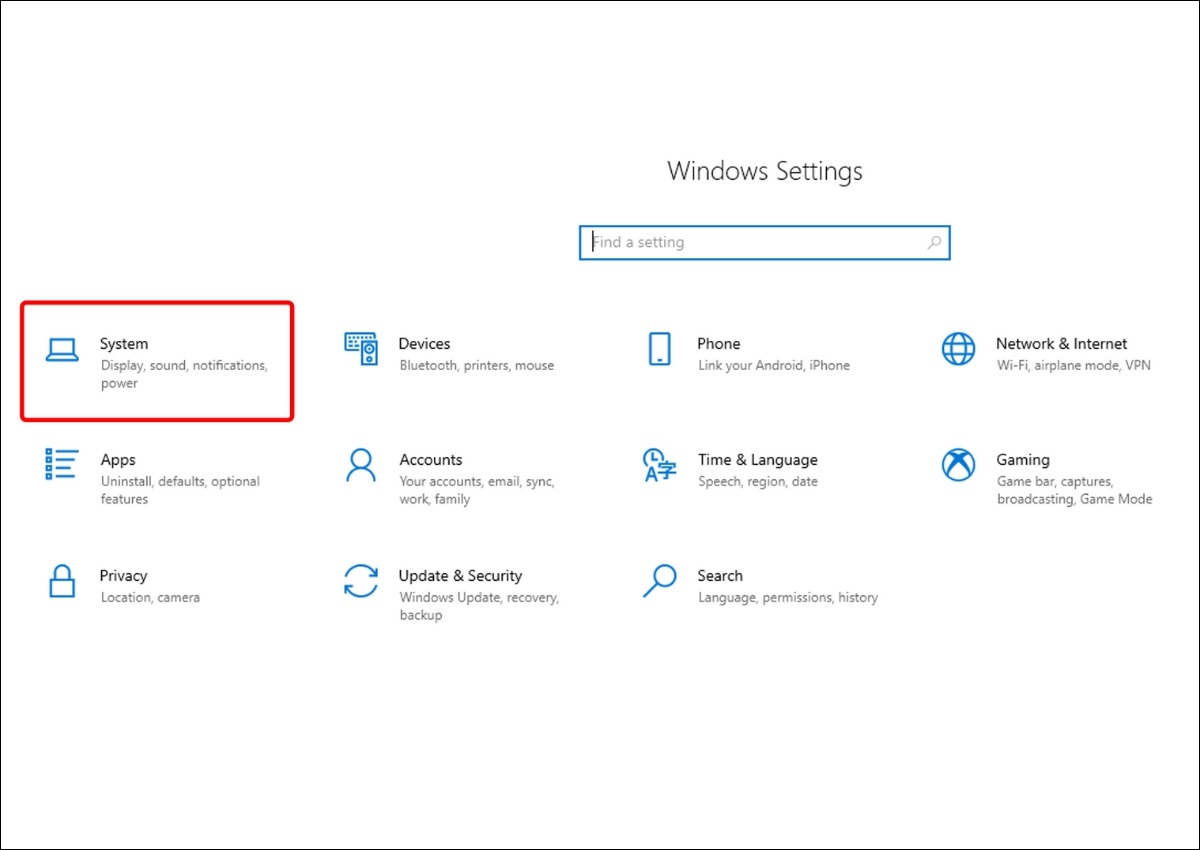Click the magnifier icon in the search box
1200x850 pixels.
(x=934, y=242)
